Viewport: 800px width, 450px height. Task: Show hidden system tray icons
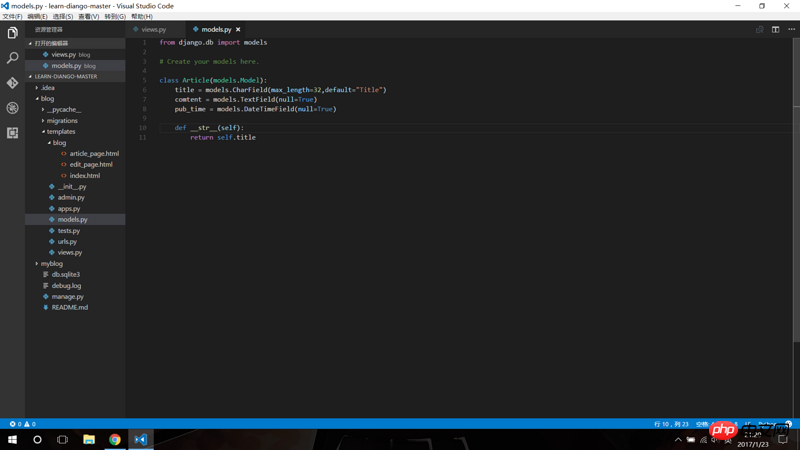678,439
